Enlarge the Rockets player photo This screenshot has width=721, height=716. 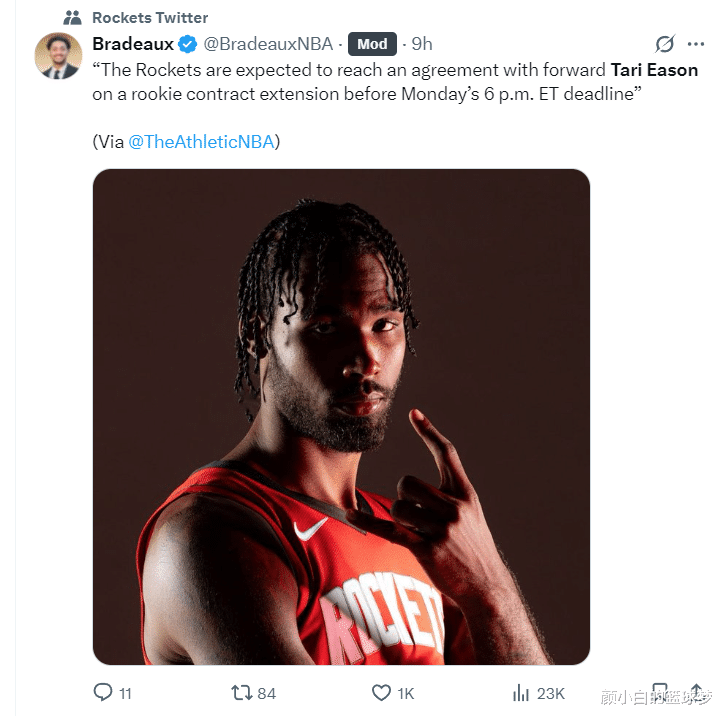coord(341,416)
